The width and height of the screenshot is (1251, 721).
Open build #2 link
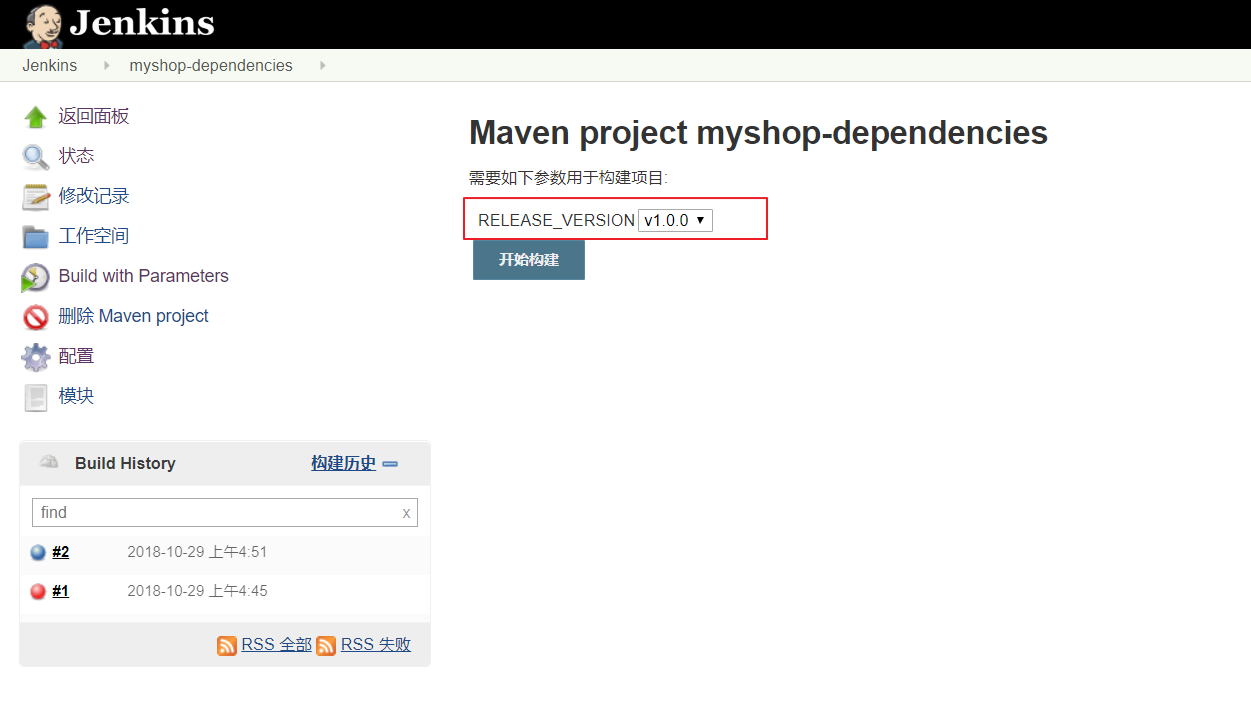tap(61, 552)
